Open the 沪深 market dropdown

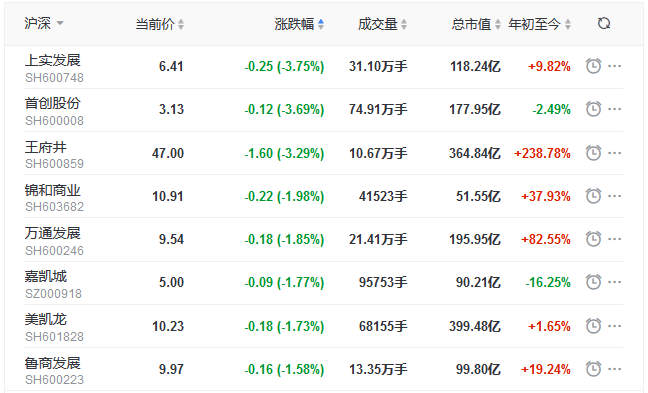pyautogui.click(x=44, y=23)
